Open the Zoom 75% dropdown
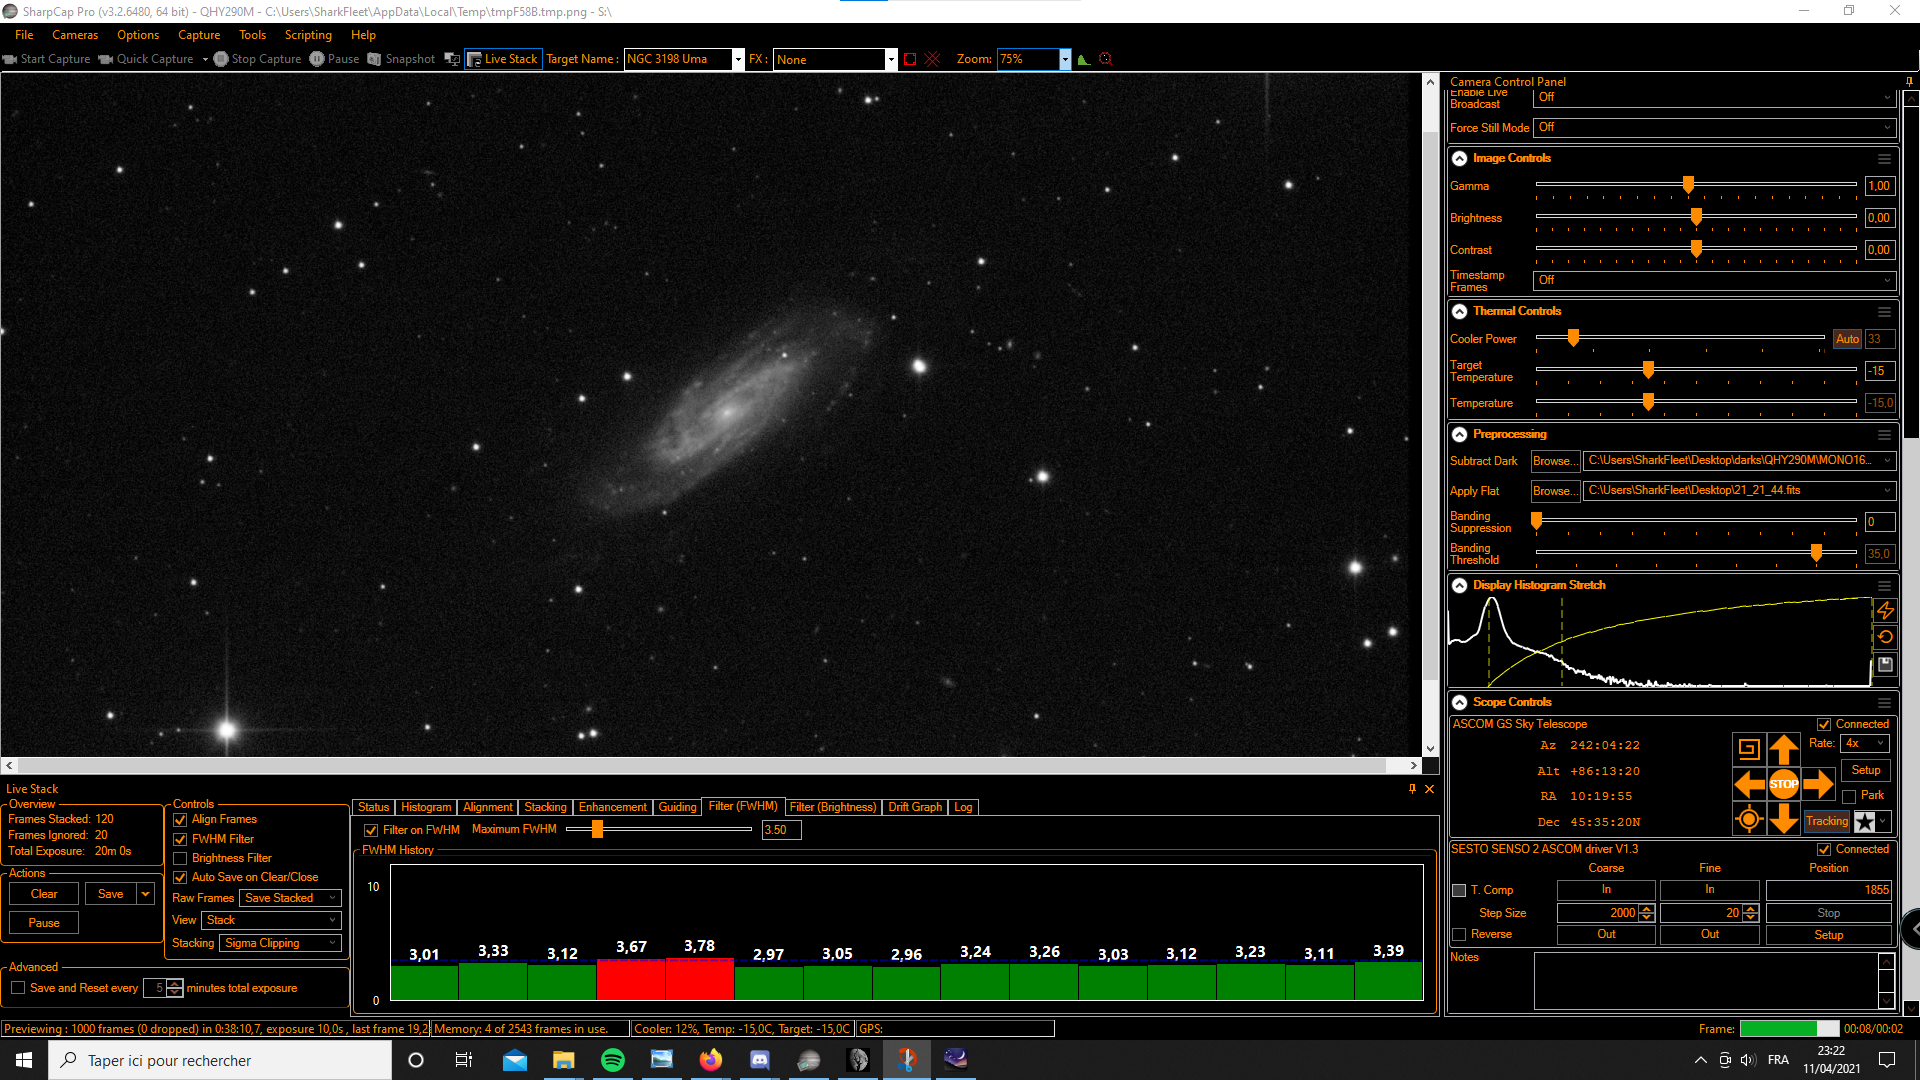Image resolution: width=1920 pixels, height=1080 pixels. pos(1065,59)
